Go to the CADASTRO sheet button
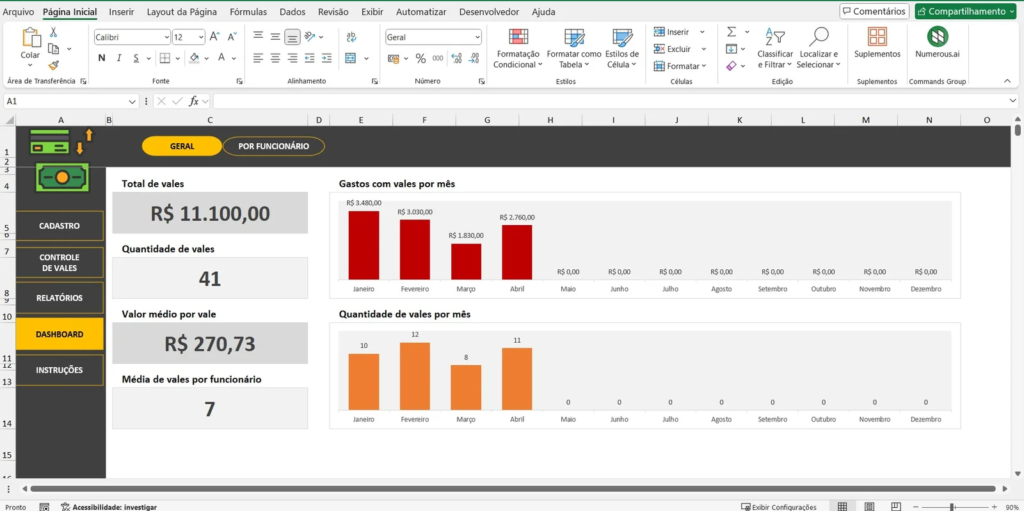Image resolution: width=1024 pixels, height=511 pixels. click(60, 226)
